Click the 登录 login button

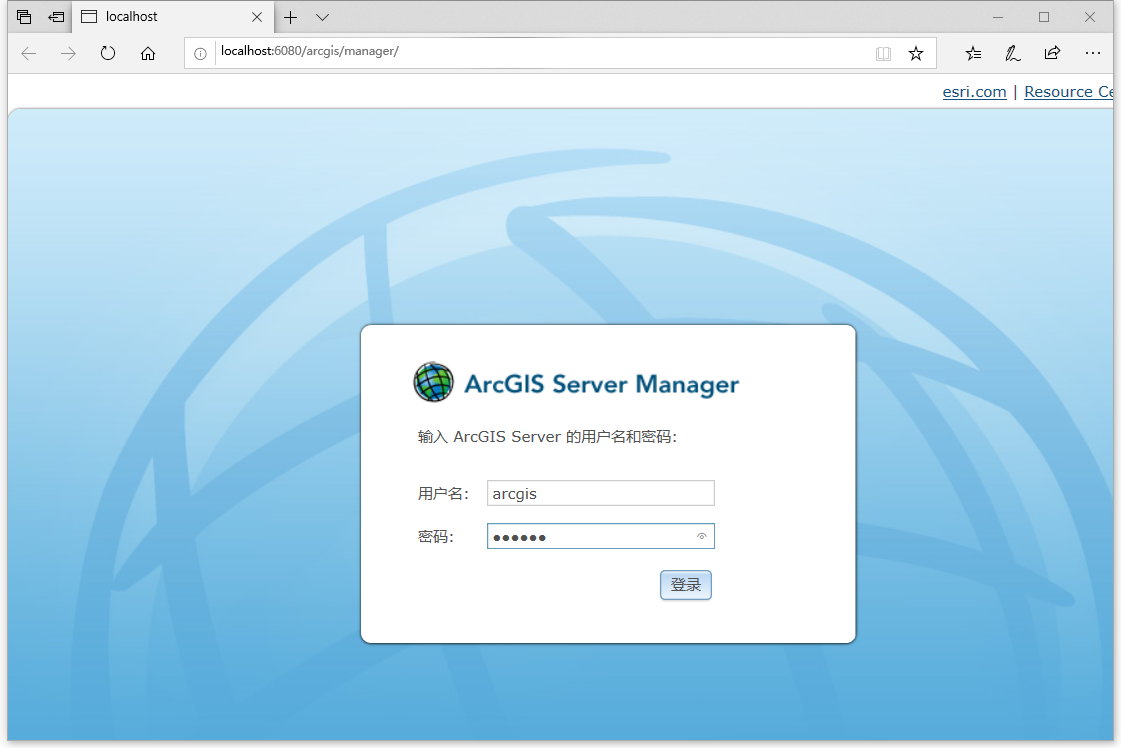(686, 585)
